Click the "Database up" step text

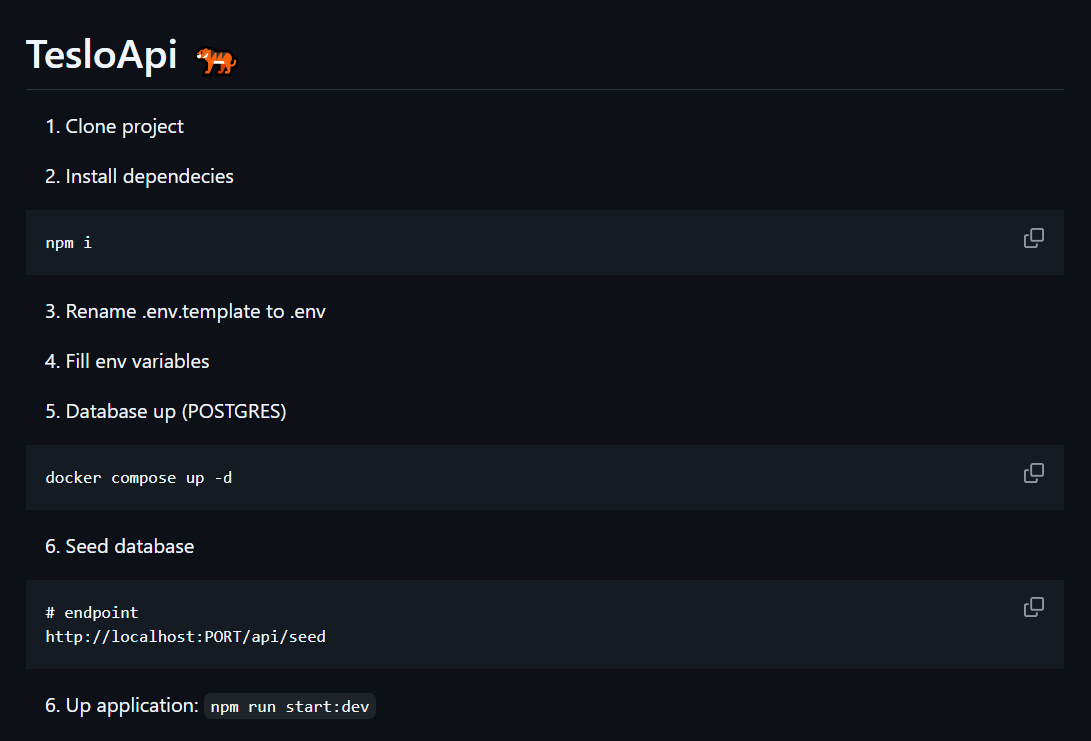[120, 411]
